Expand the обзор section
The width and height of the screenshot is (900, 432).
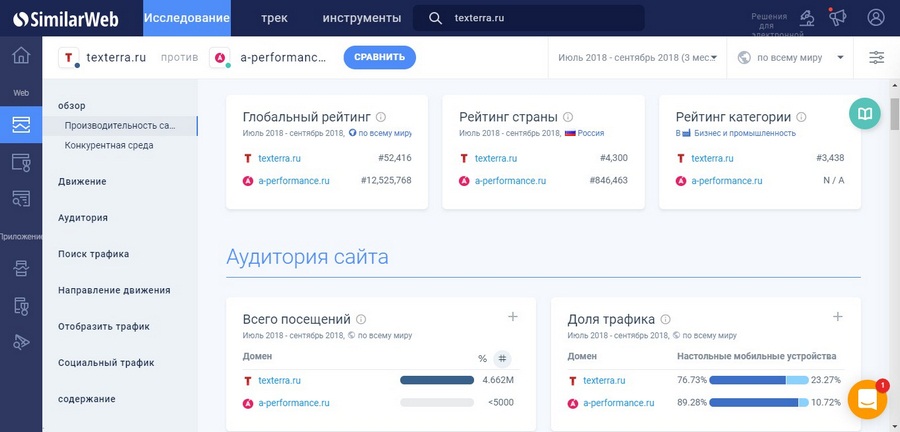click(x=71, y=106)
